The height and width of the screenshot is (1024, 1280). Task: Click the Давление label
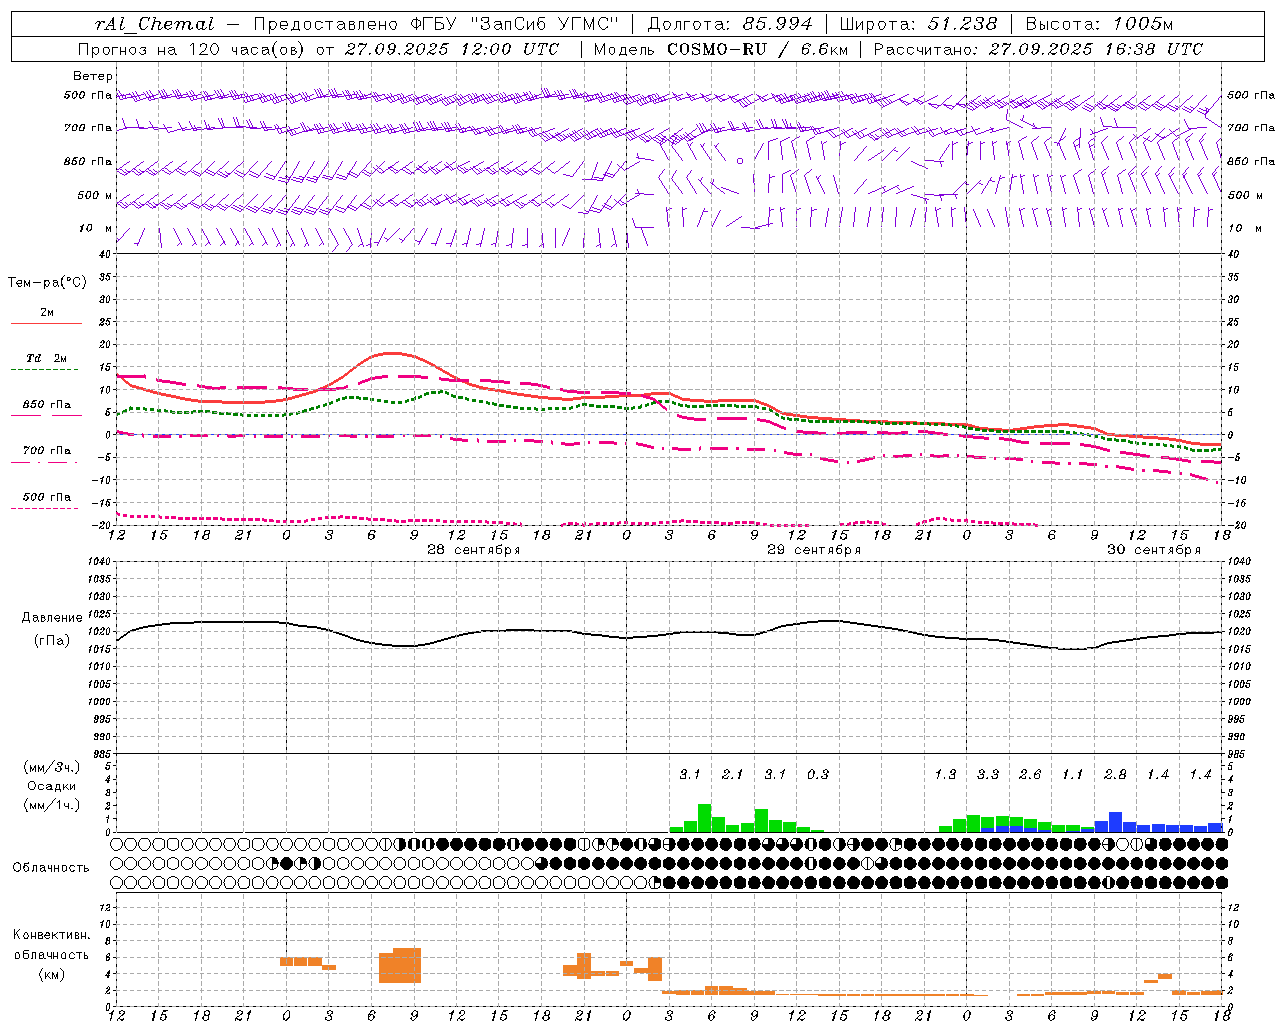[52, 618]
